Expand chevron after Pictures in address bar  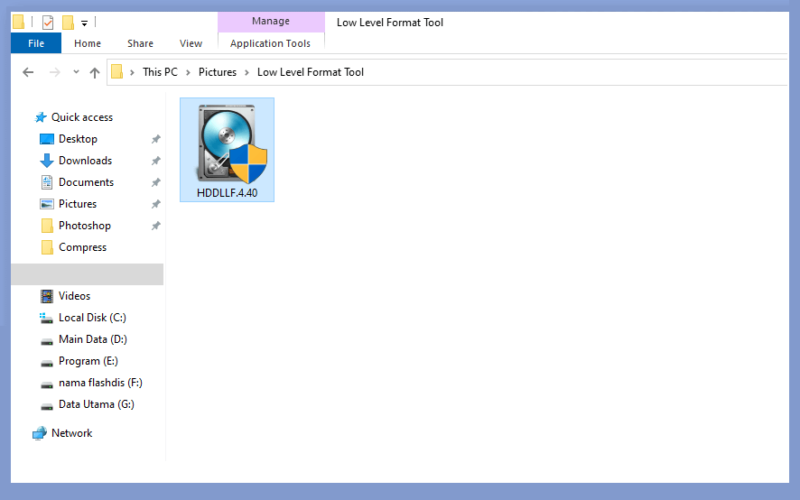coord(247,72)
